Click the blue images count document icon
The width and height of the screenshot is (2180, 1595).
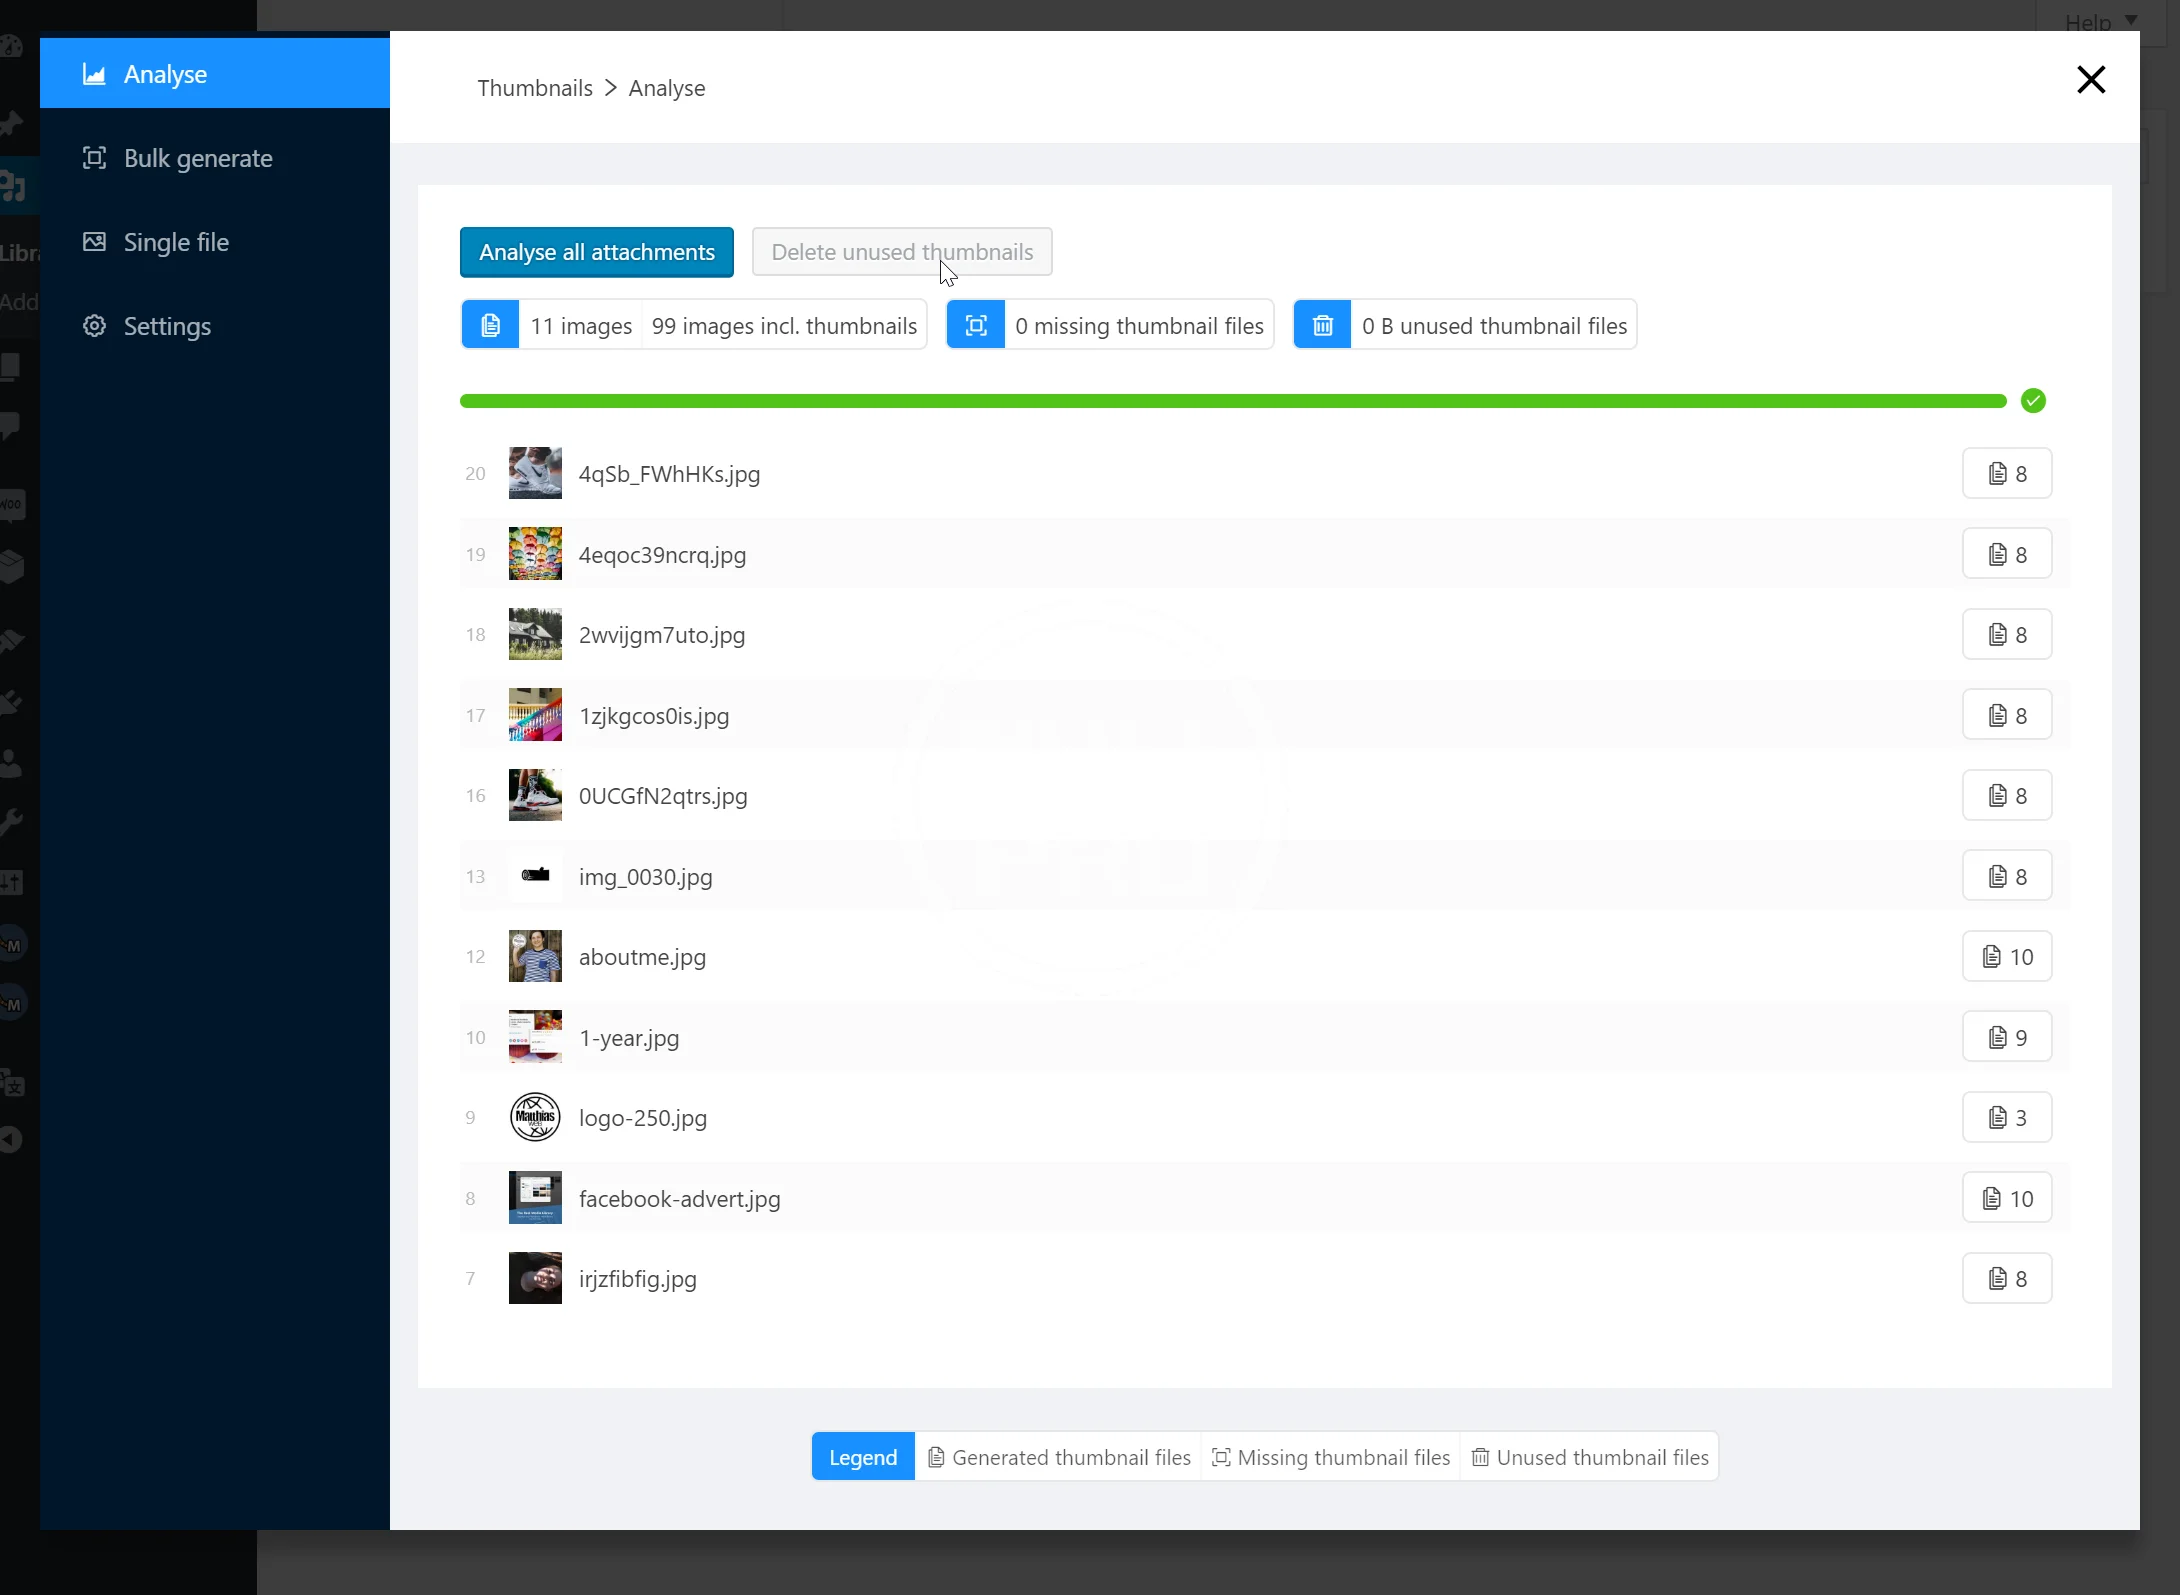click(490, 325)
